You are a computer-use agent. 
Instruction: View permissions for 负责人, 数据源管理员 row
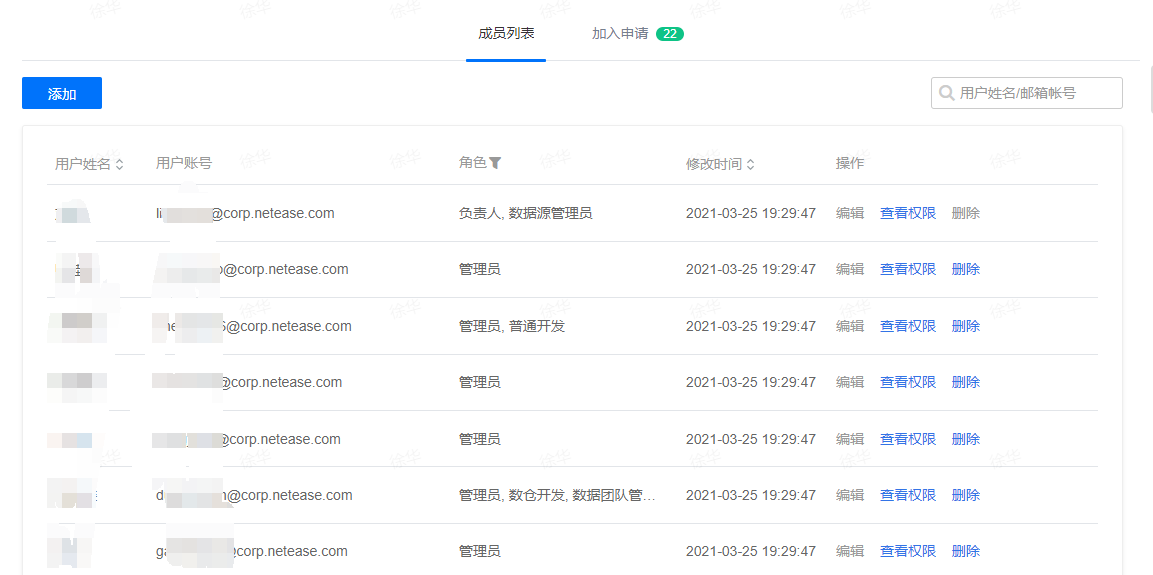coord(908,213)
